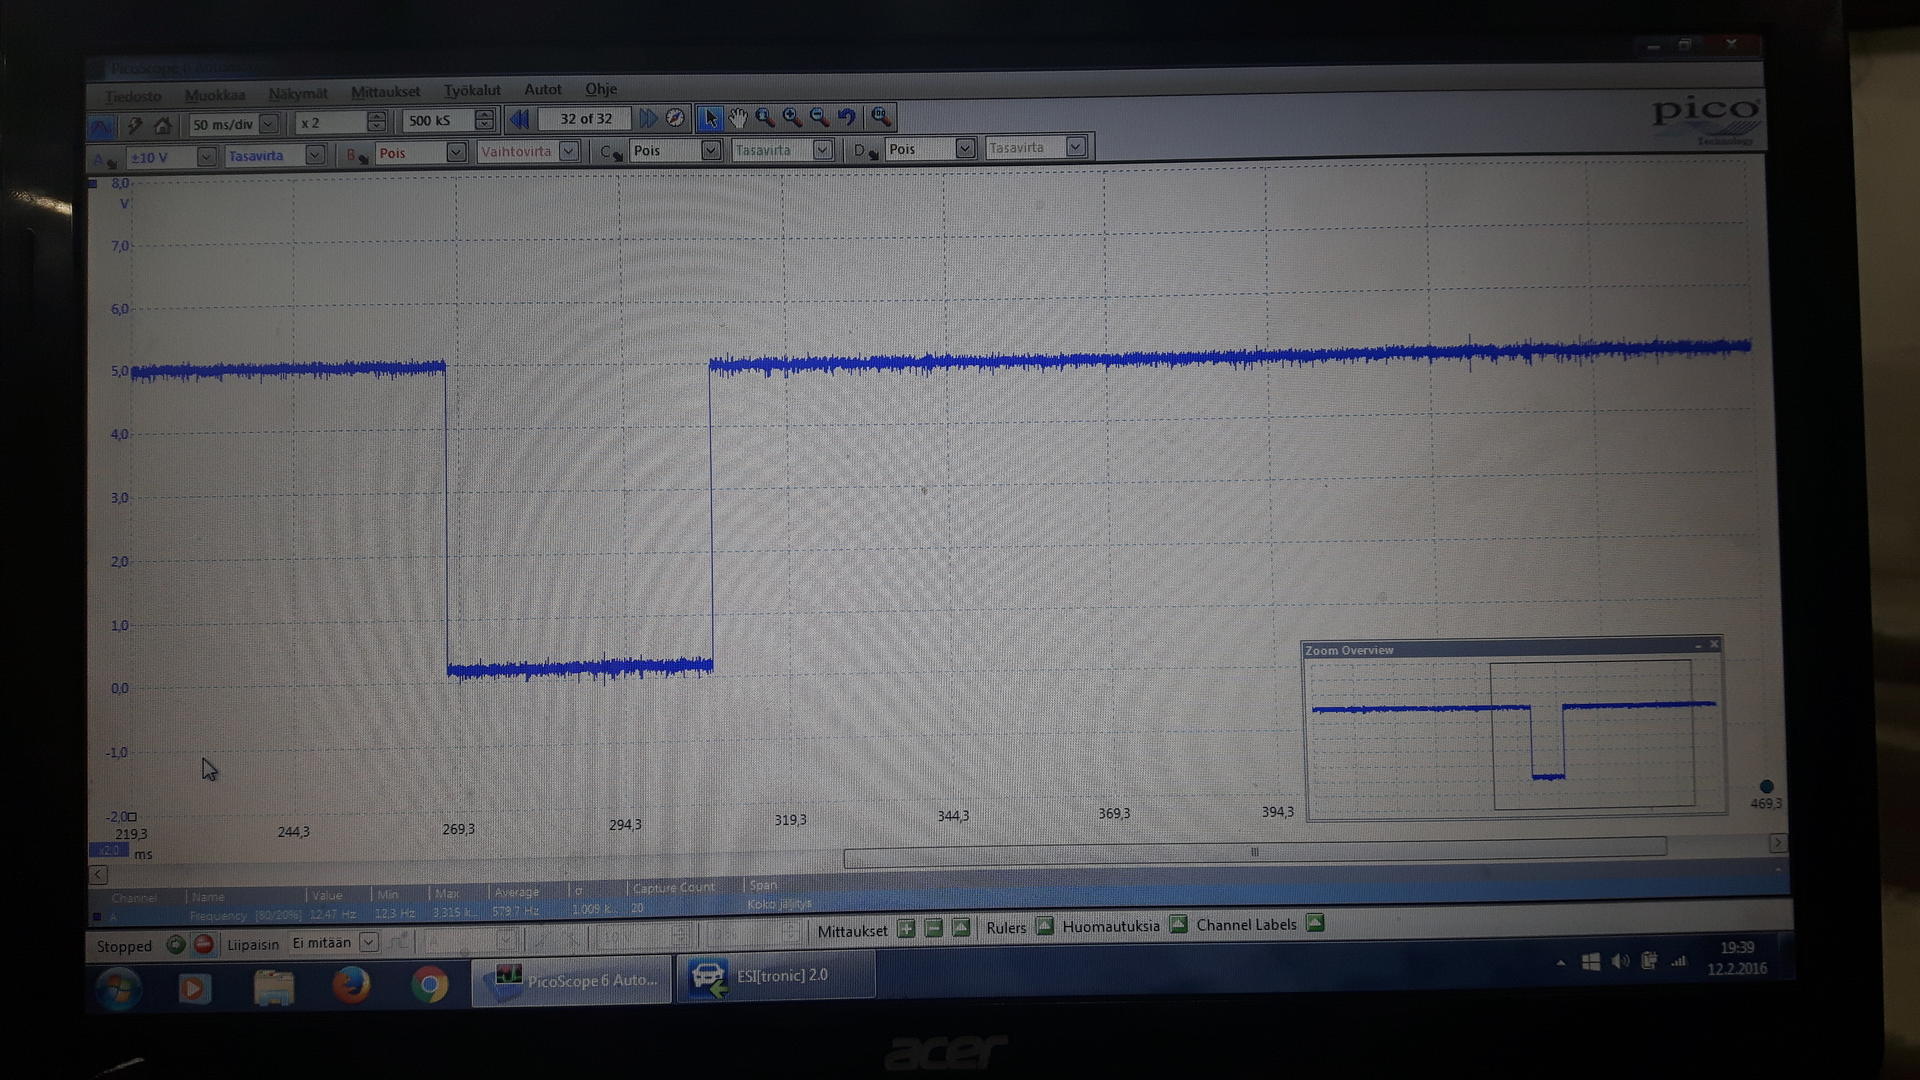Open ESI[tronic] 2.0 from the taskbar
The height and width of the screenshot is (1080, 1920).
(775, 976)
